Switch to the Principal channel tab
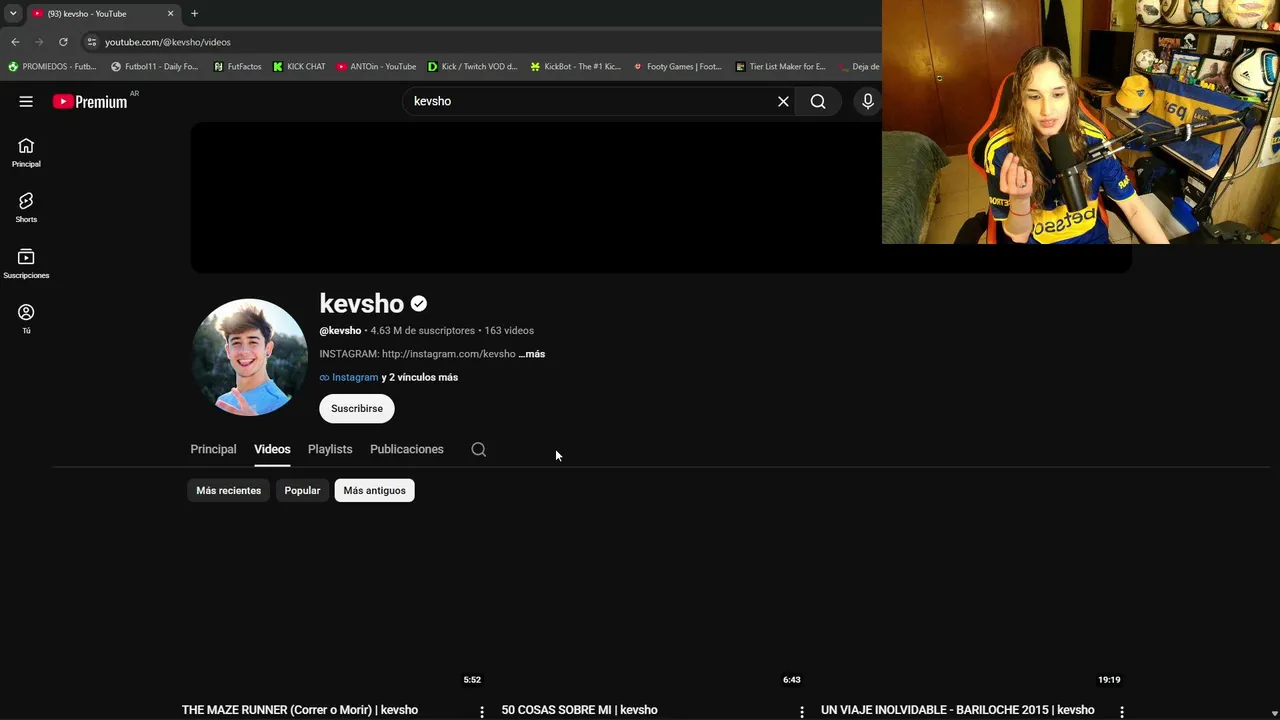 point(213,450)
